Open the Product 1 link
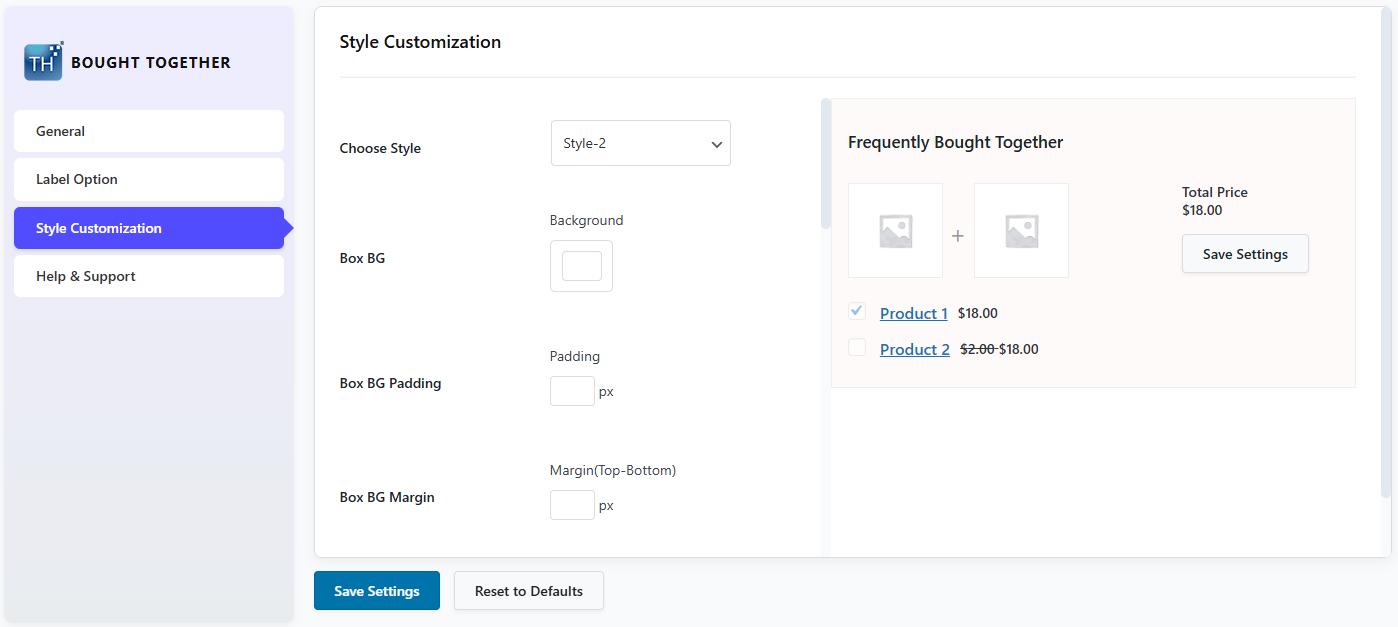 913,314
